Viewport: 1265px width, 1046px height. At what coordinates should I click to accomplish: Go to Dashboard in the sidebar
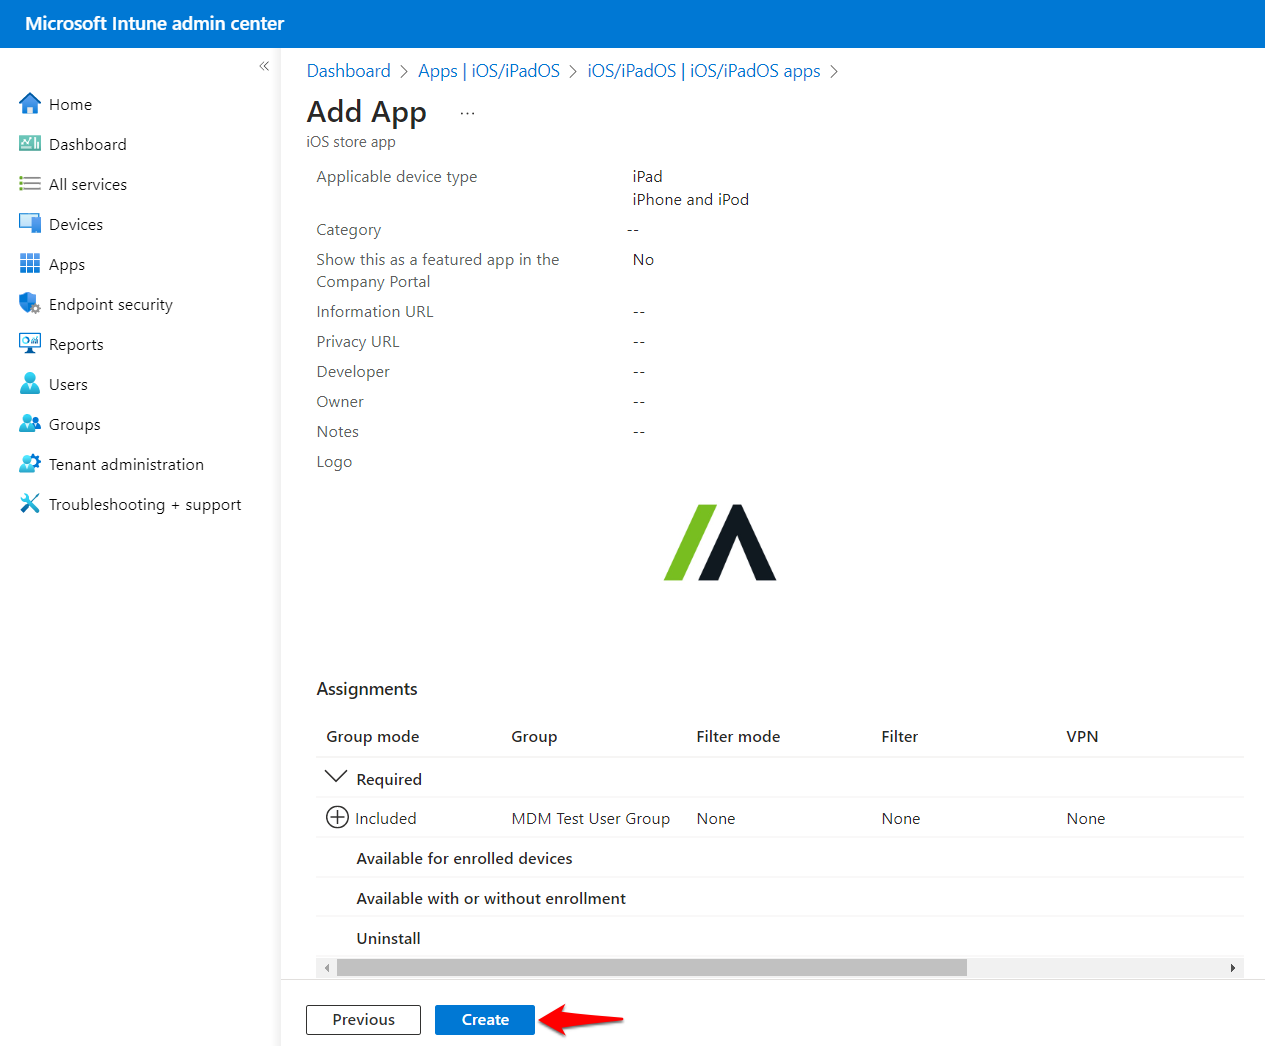point(88,144)
